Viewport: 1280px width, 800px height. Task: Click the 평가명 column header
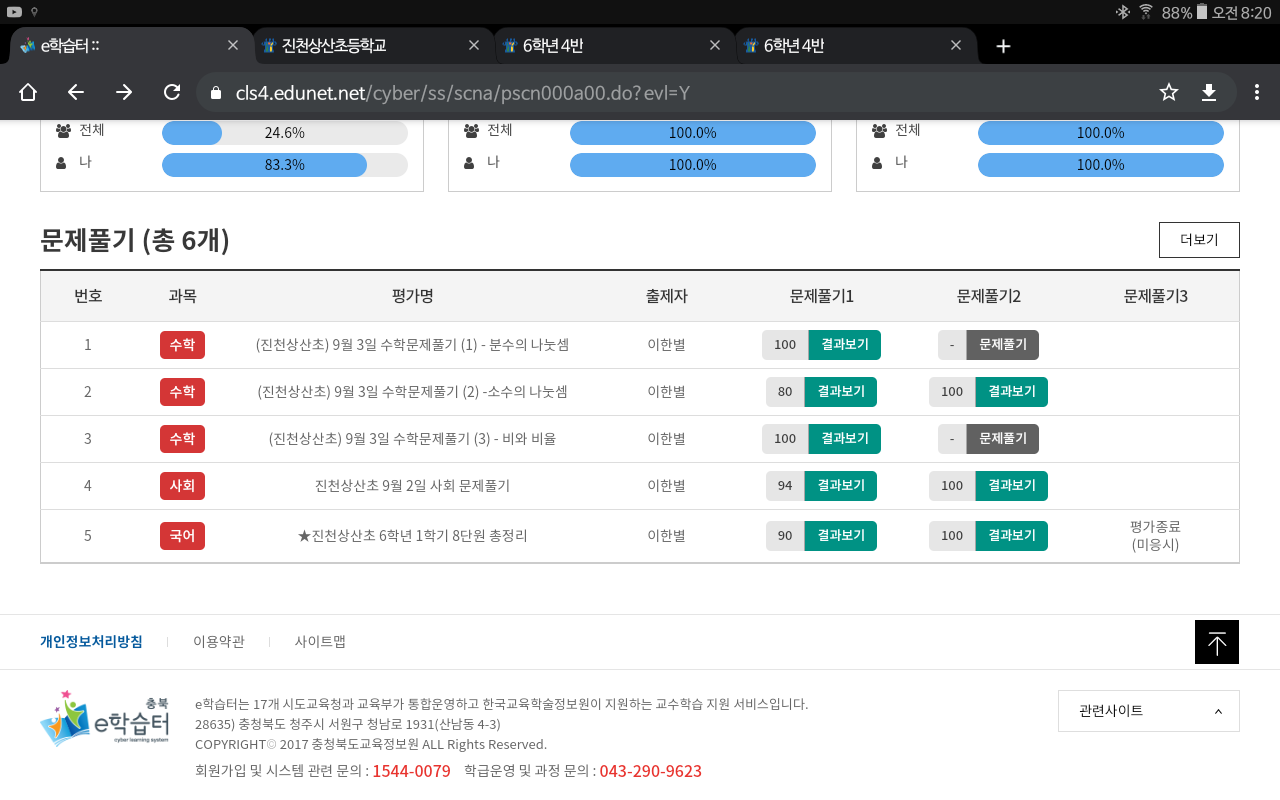click(x=413, y=296)
